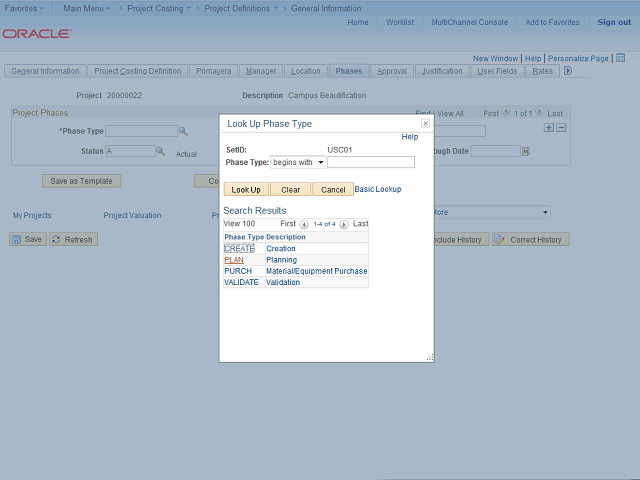Click page layout icon beside Personalize Page
640x480 pixels.
click(620, 58)
